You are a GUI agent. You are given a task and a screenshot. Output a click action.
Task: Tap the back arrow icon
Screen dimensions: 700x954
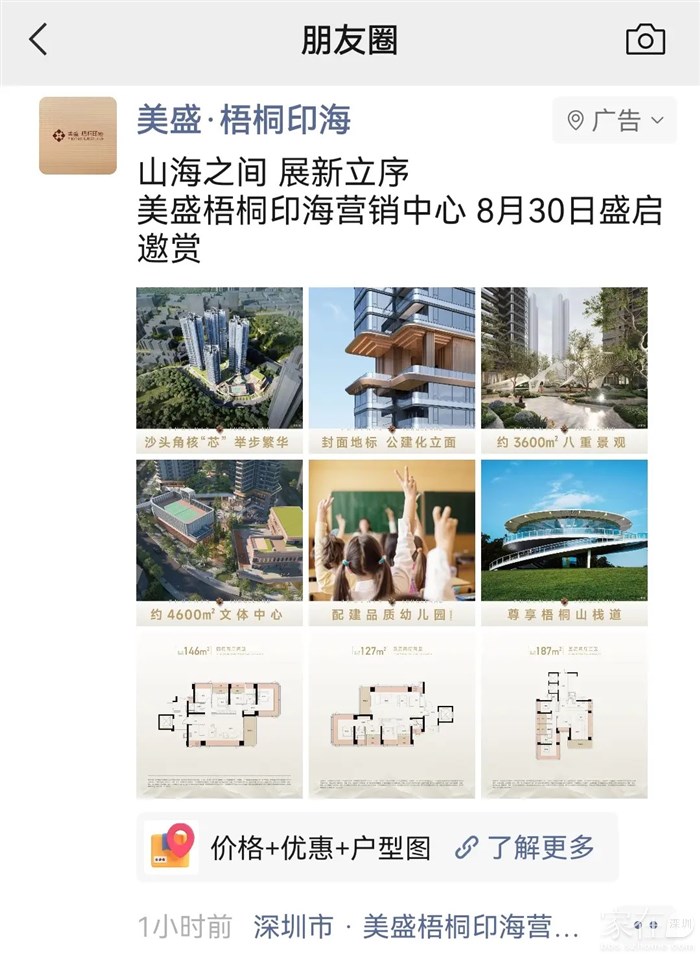click(38, 40)
